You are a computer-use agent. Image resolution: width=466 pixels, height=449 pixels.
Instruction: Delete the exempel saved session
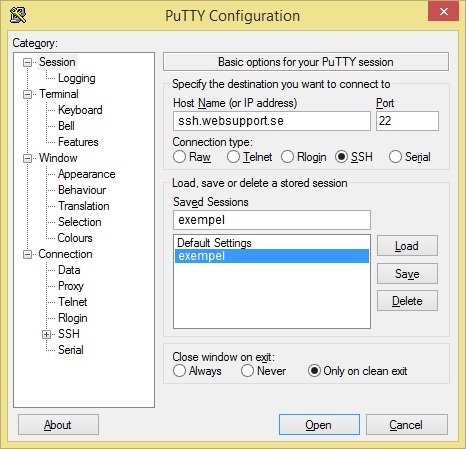point(407,301)
